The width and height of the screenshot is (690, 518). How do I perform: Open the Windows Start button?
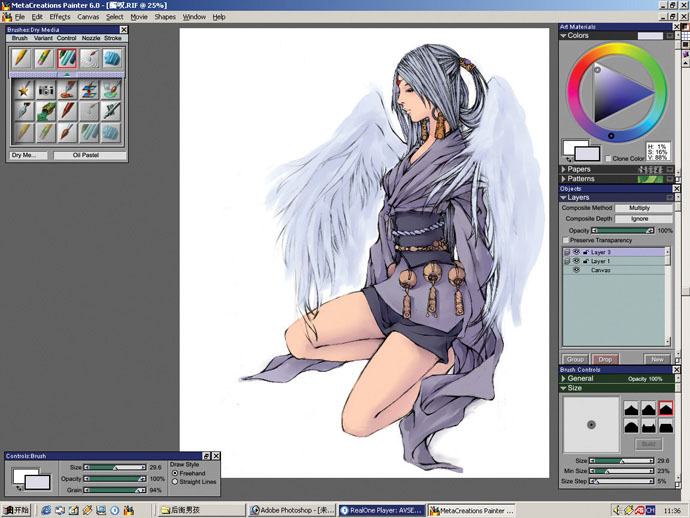click(16, 510)
